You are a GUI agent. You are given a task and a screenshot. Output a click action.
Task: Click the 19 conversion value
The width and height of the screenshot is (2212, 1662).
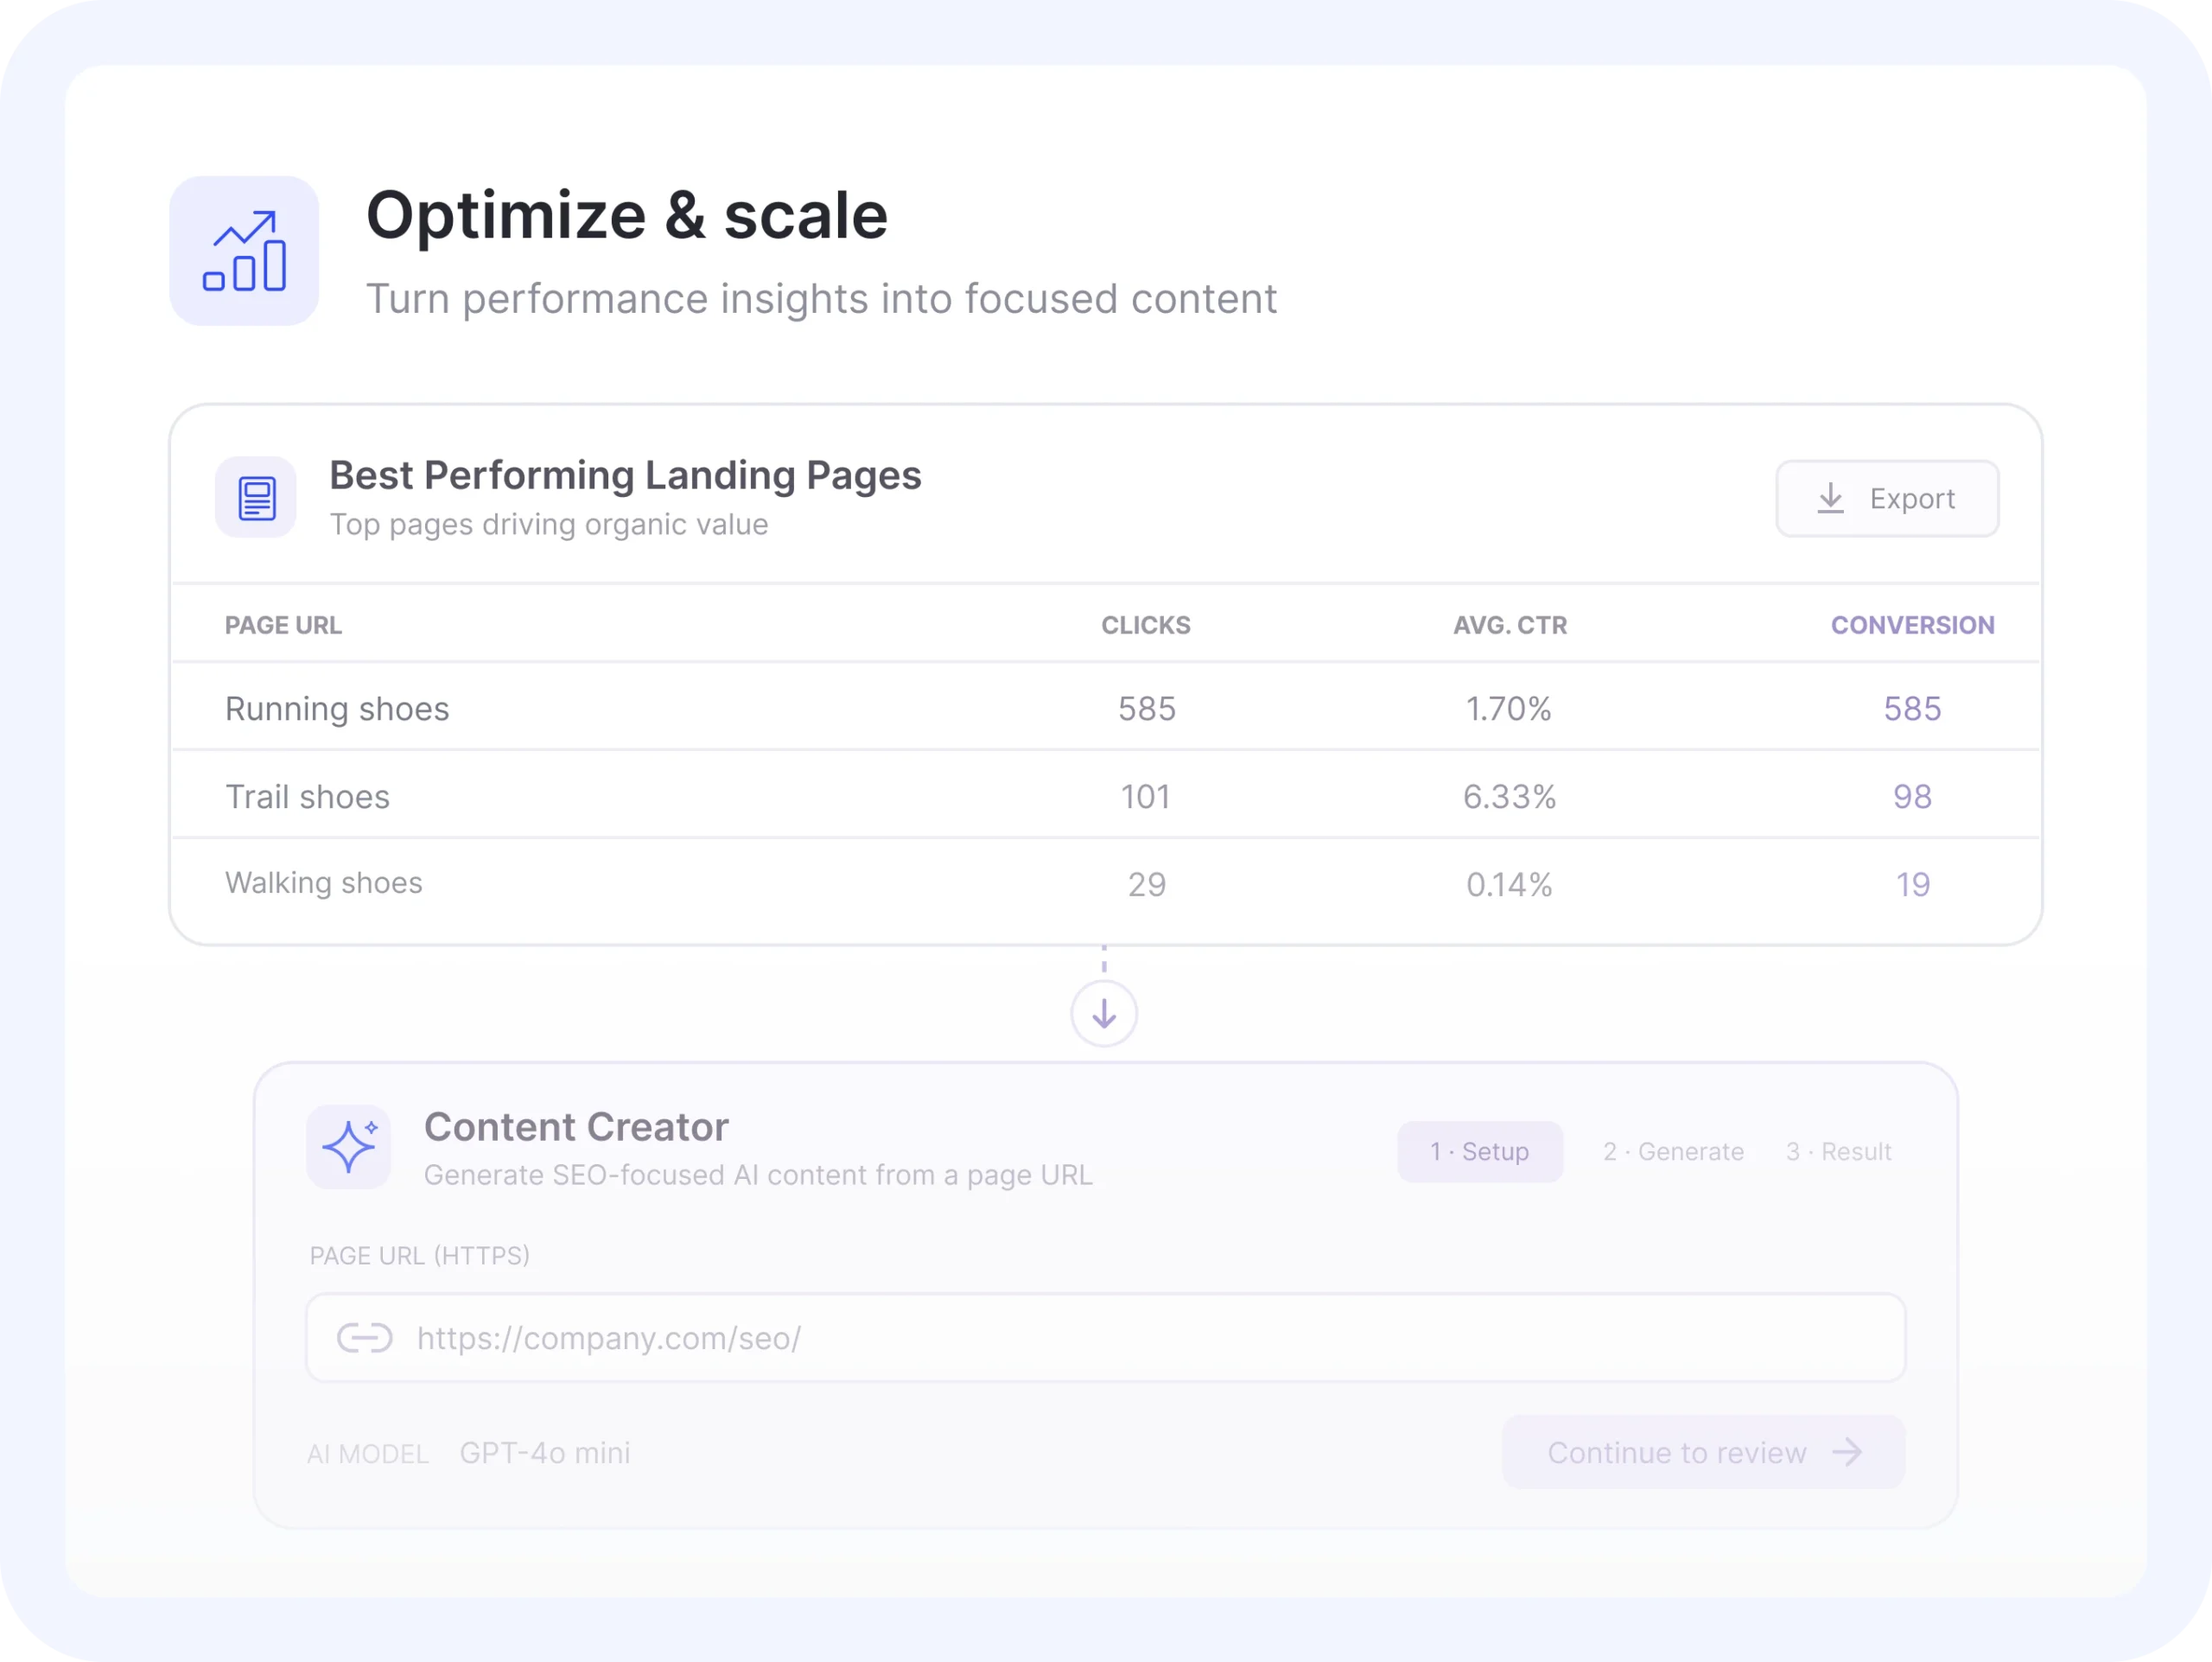[1912, 885]
